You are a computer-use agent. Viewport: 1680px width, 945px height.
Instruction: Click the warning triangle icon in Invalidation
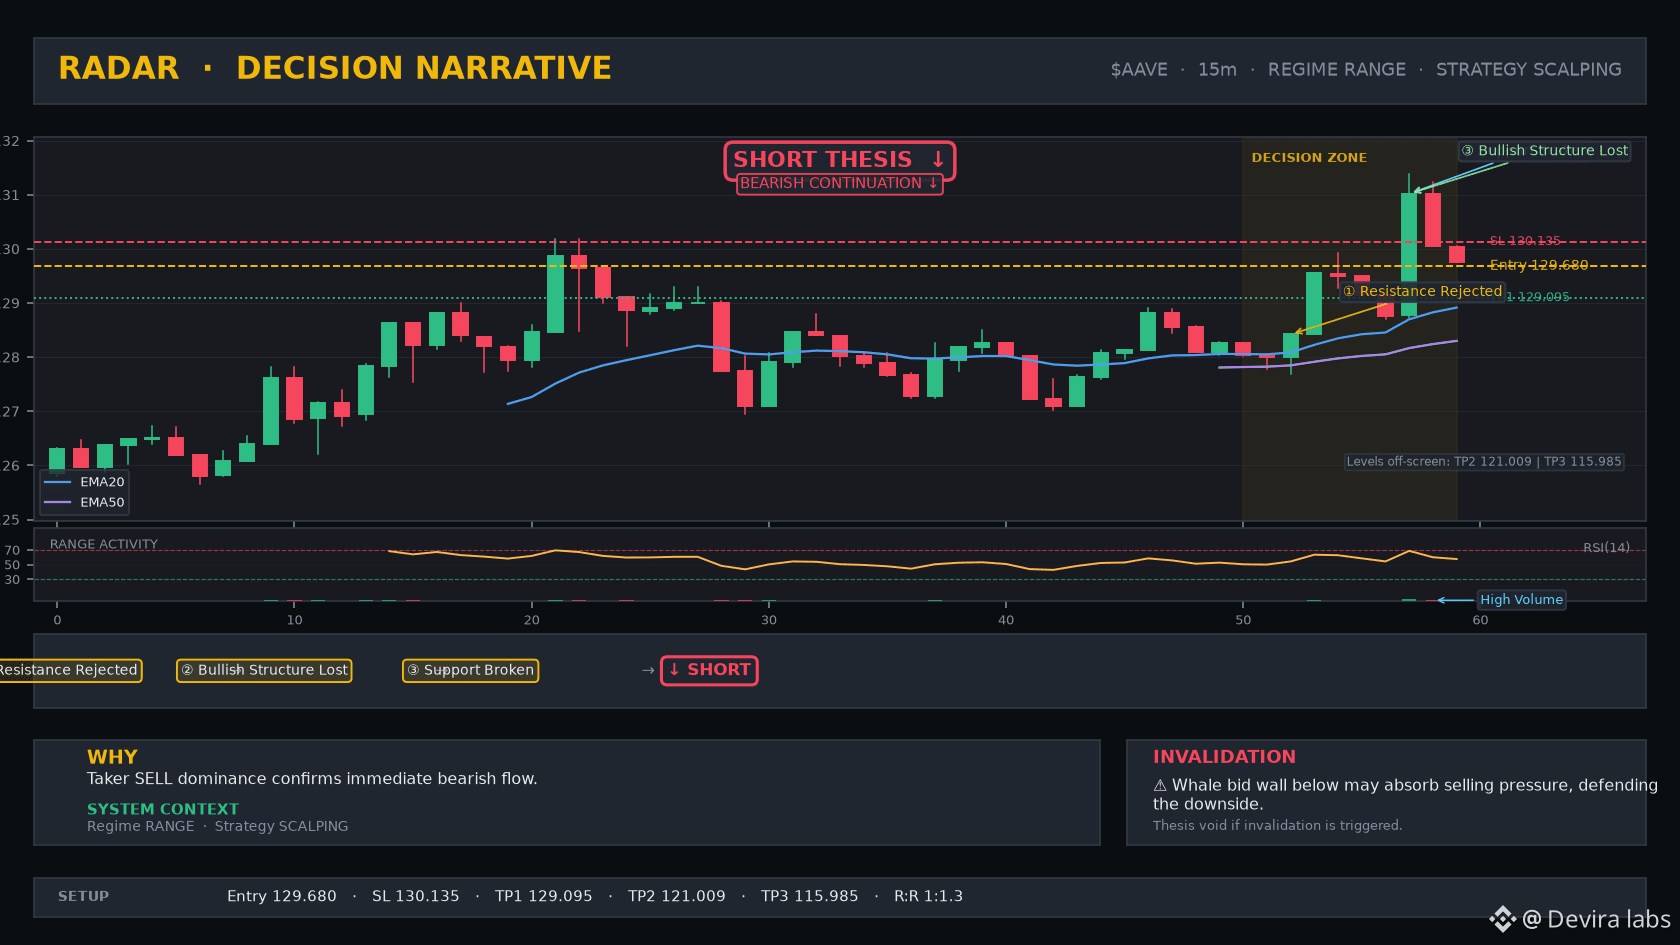[1160, 786]
